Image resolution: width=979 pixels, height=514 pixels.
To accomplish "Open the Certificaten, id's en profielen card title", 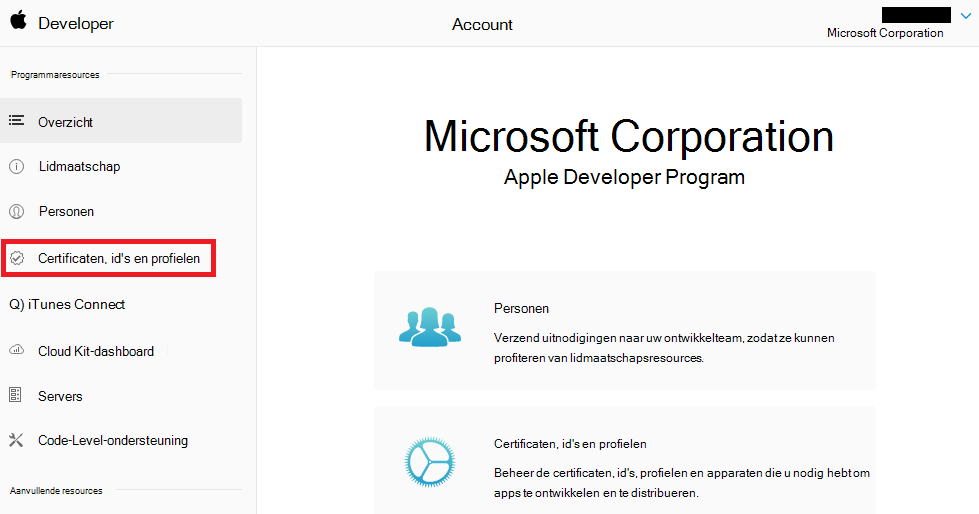I will [x=570, y=444].
